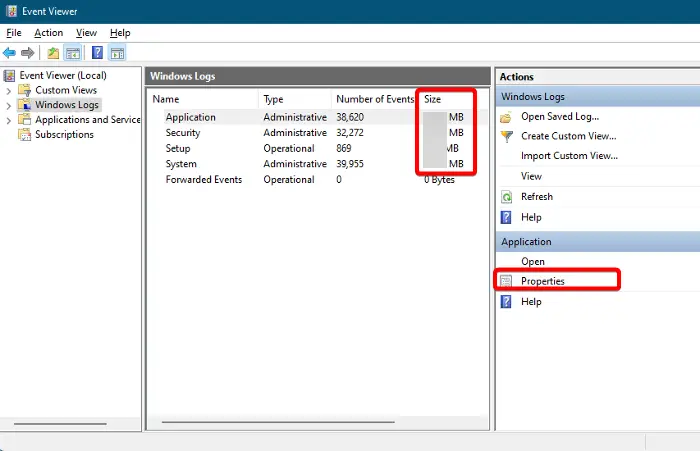
Task: Click the Refresh action link
Action: [537, 197]
